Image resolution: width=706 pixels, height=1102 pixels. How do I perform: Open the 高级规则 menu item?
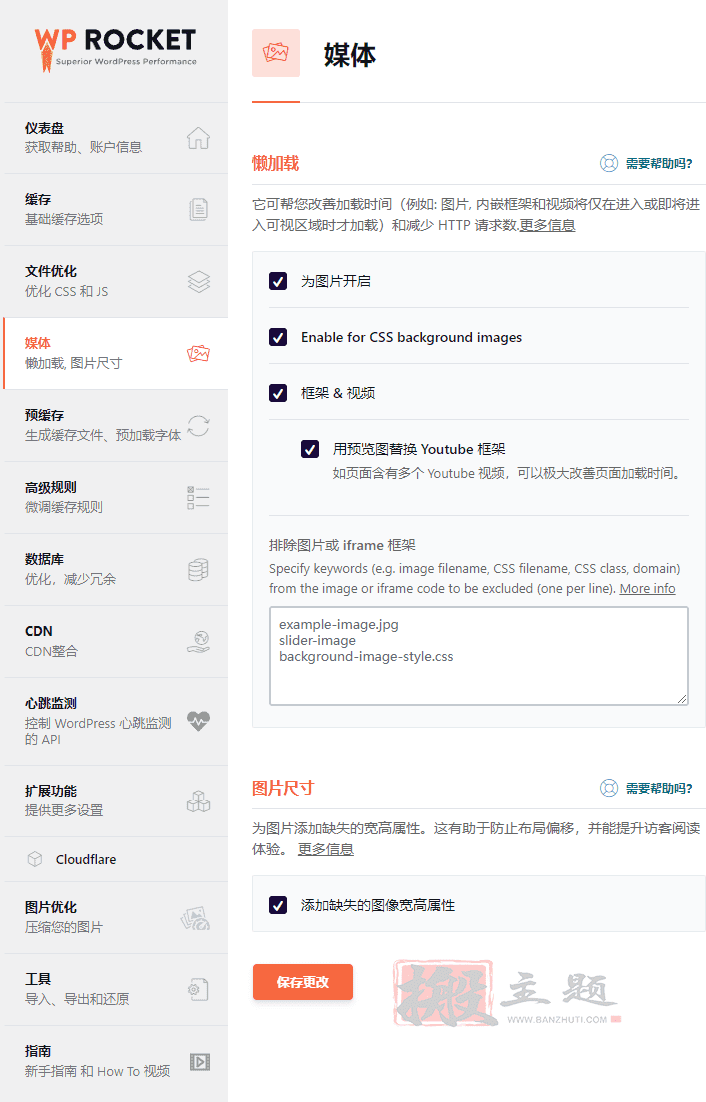pyautogui.click(x=116, y=498)
